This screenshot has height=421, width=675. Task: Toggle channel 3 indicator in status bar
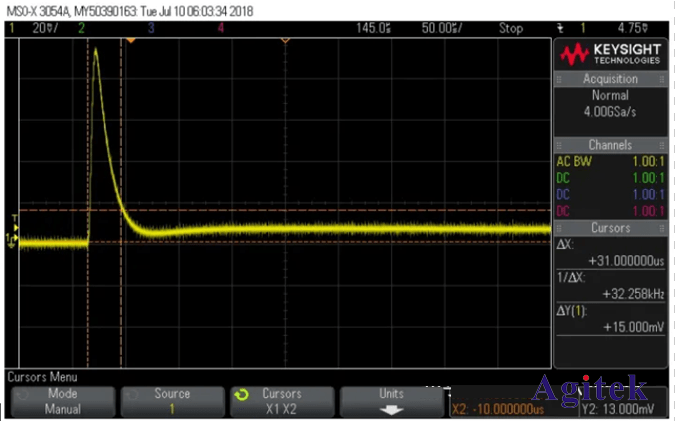click(150, 28)
